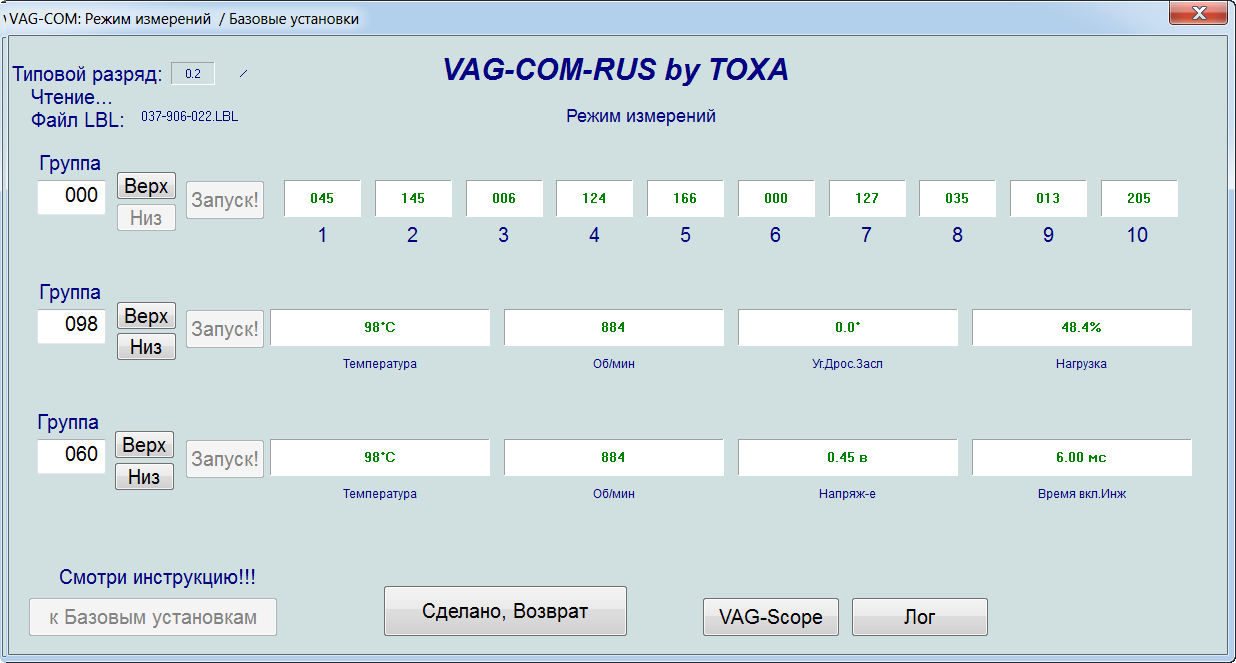The width and height of the screenshot is (1236, 663).
Task: Click the 6.00 мс injector time value
Action: (1082, 457)
